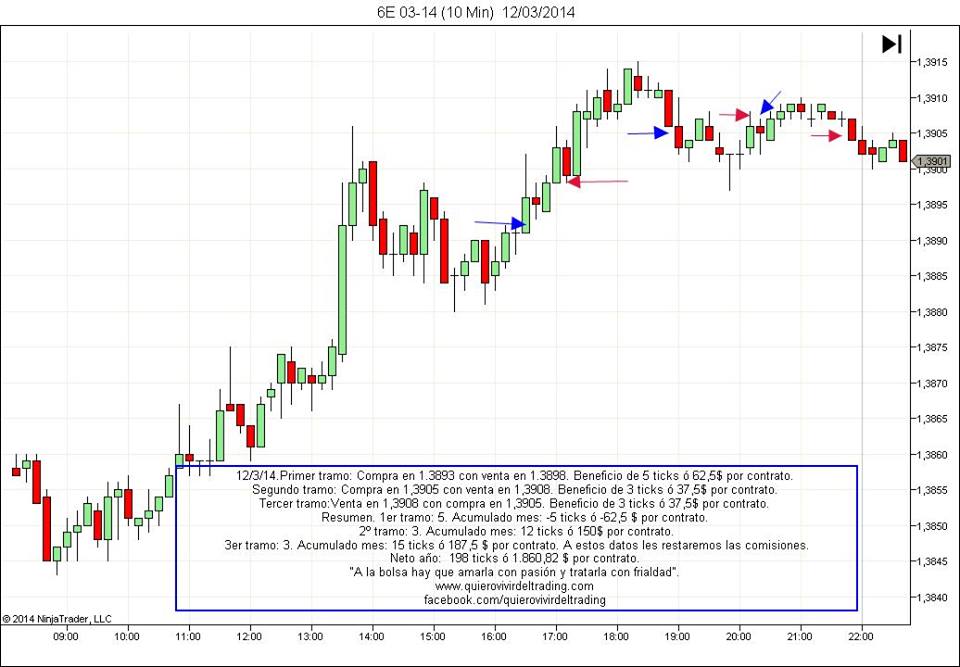Click the 14:00 label on time axis

point(371,635)
